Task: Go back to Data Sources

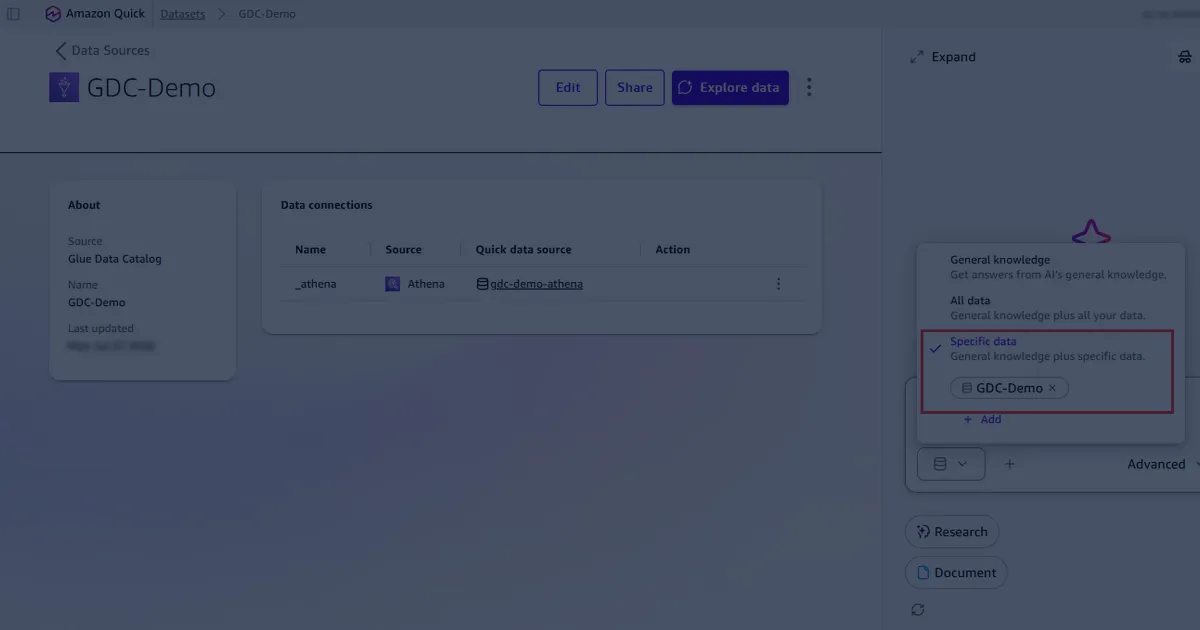Action: [102, 50]
